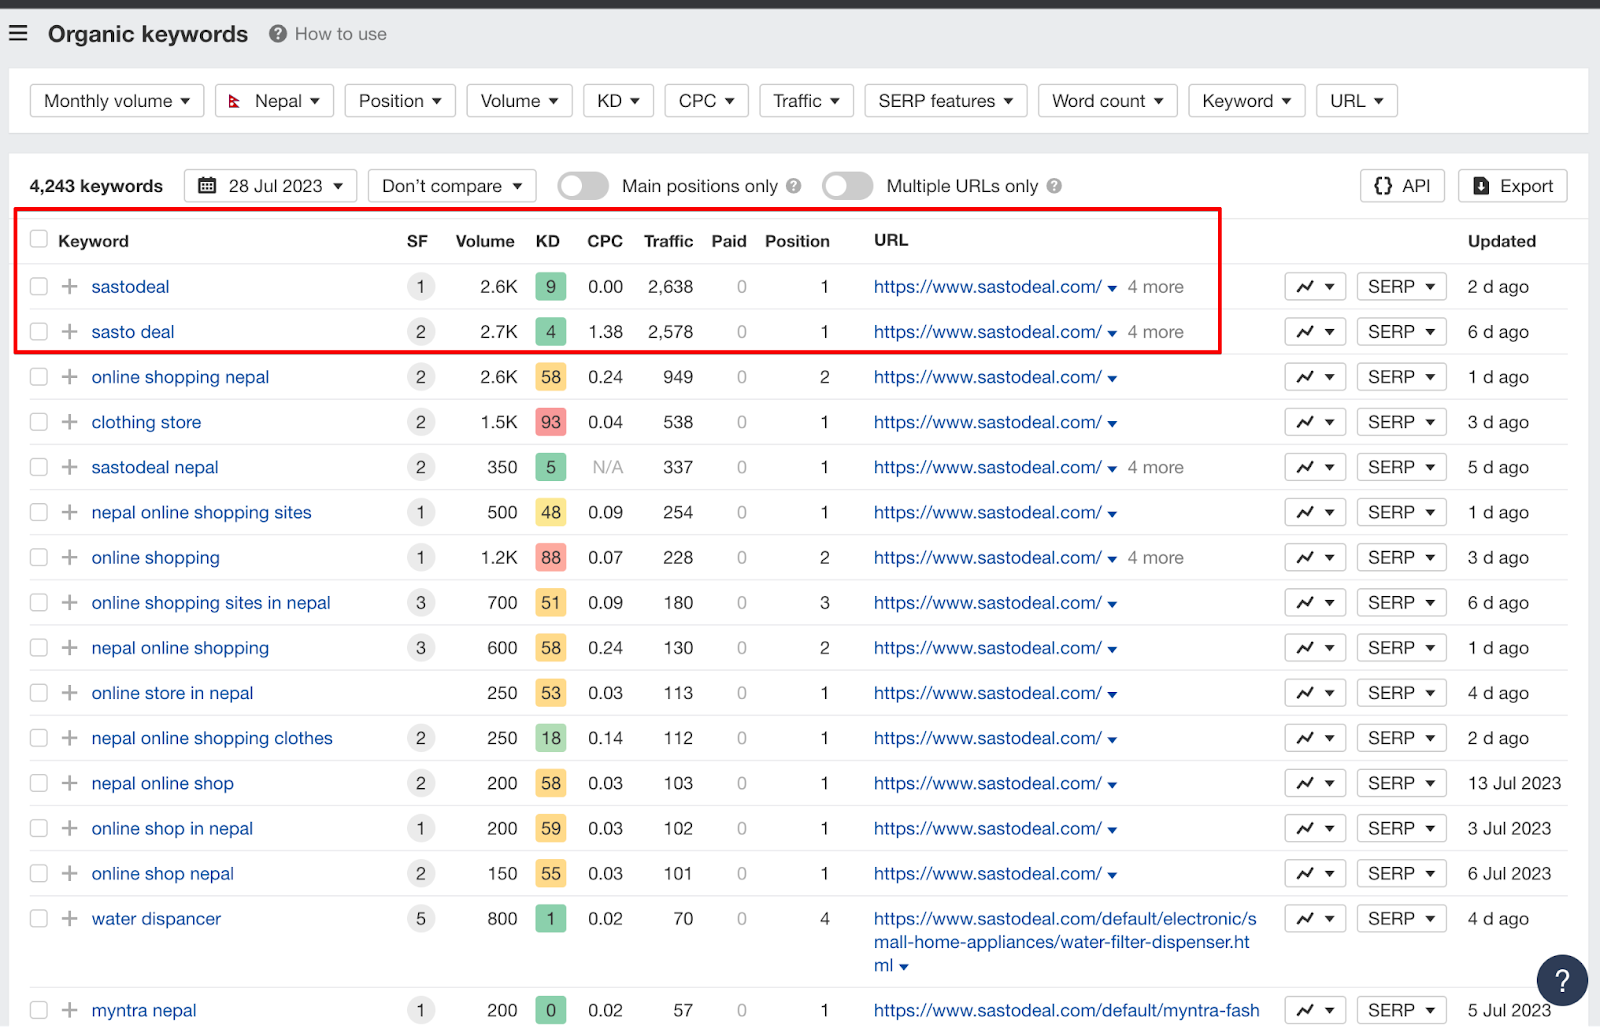Click SF badge 5 for water dispancer

point(421,919)
